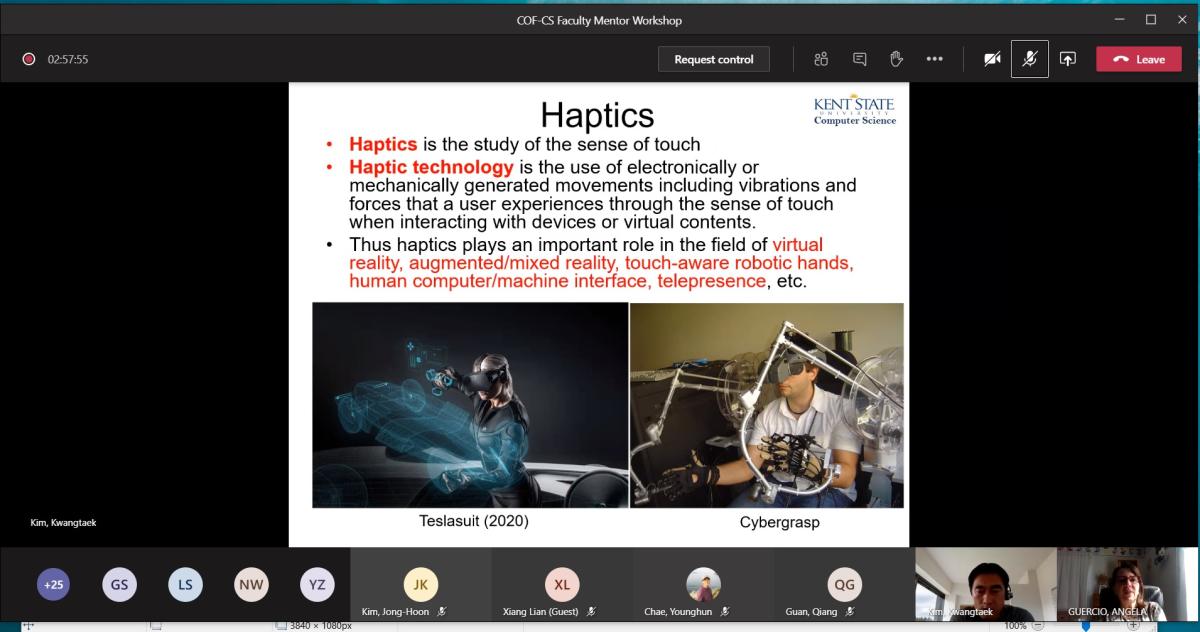1200x632 pixels.
Task: Select the LS participant avatar
Action: (185, 585)
